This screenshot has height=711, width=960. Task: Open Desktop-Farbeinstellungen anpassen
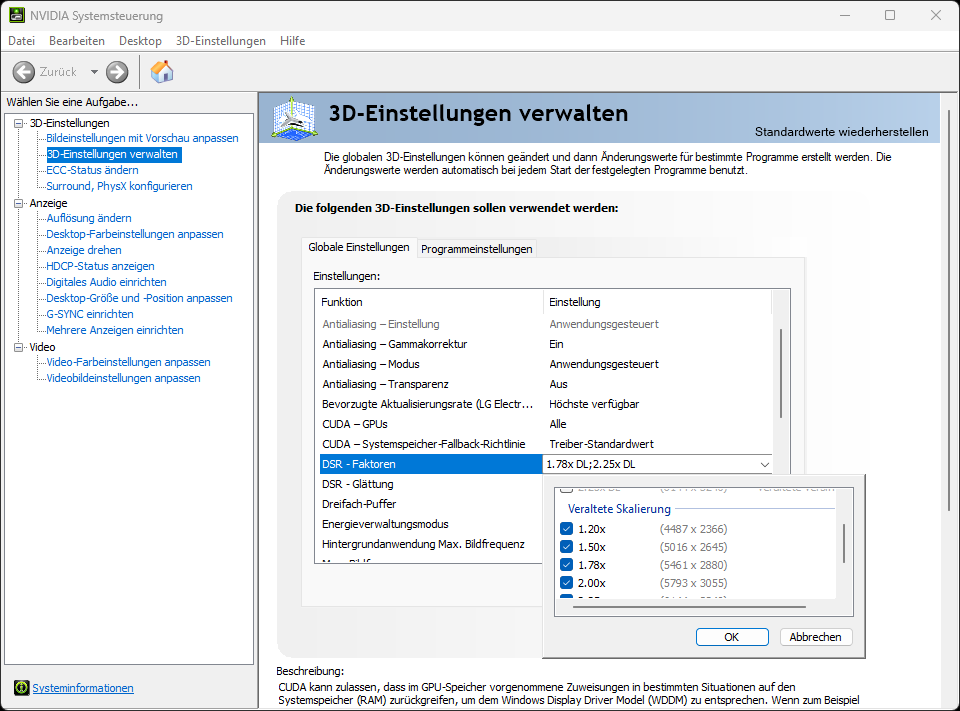click(135, 234)
